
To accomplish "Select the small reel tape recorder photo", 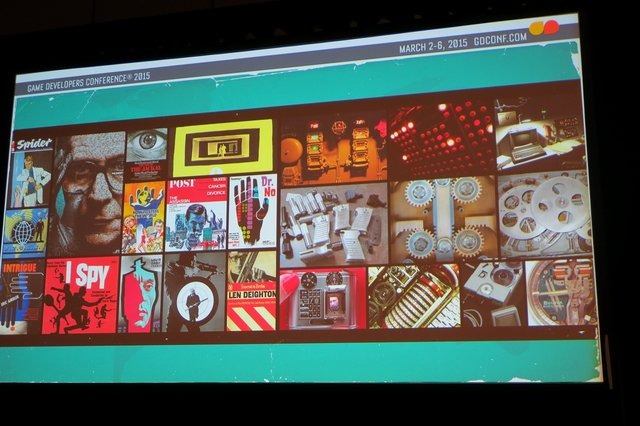I will 493,293.
